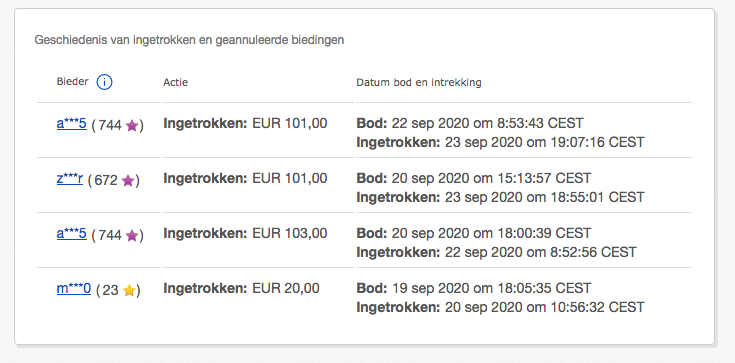Open a***5 link with bid dated 22 sep
Image resolution: width=735 pixels, height=363 pixels.
[x=72, y=123]
